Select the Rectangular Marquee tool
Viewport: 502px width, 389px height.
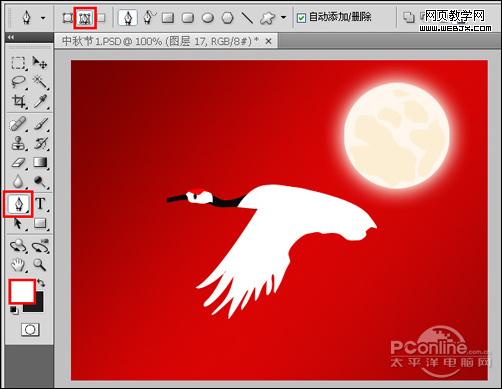pos(18,63)
